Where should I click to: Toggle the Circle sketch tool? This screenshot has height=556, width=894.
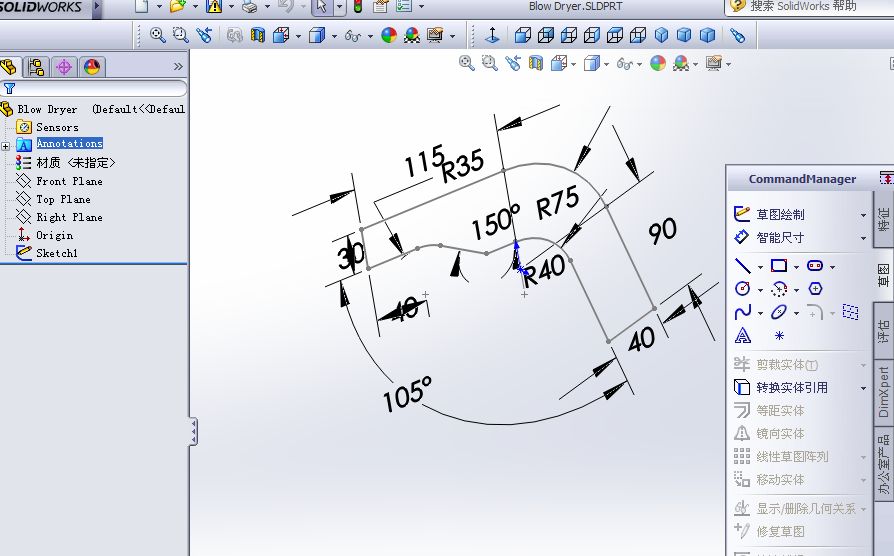pos(742,289)
